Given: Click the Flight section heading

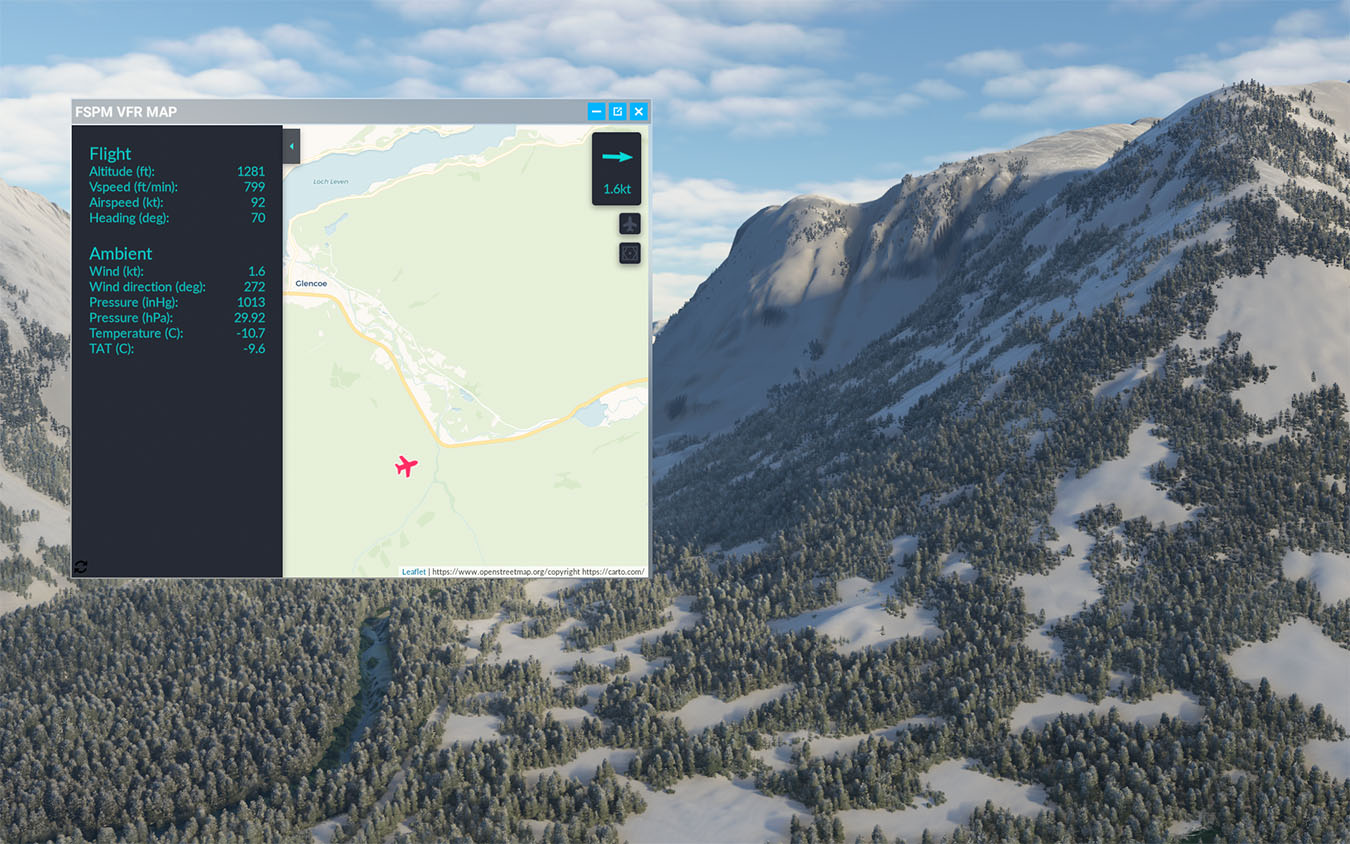Looking at the screenshot, I should tap(110, 154).
